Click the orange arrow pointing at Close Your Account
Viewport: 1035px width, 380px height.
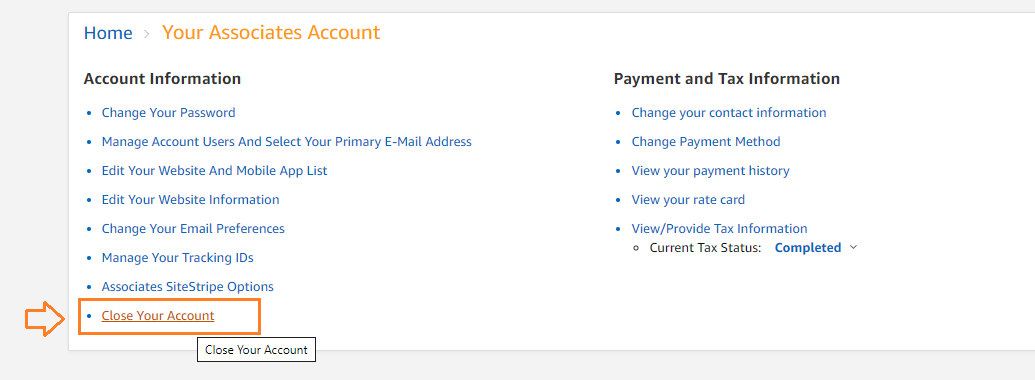pos(44,319)
